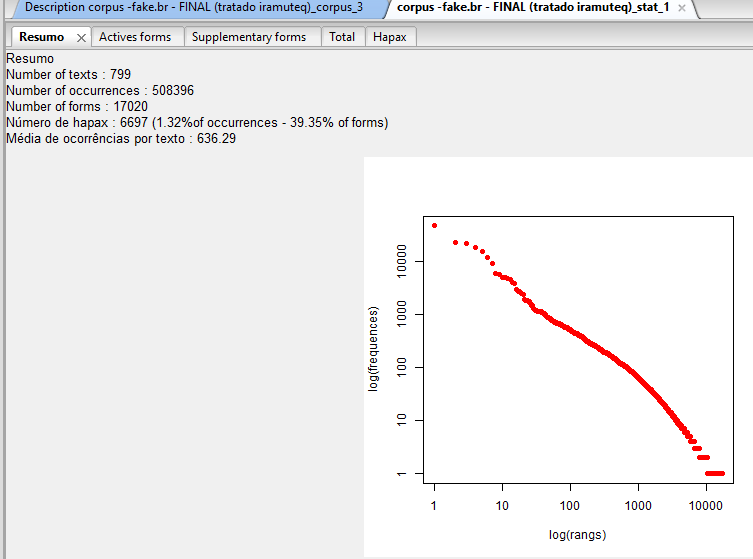This screenshot has height=559, width=753.
Task: Click the 'Média de ocorrências por texto' line
Action: pyautogui.click(x=121, y=139)
